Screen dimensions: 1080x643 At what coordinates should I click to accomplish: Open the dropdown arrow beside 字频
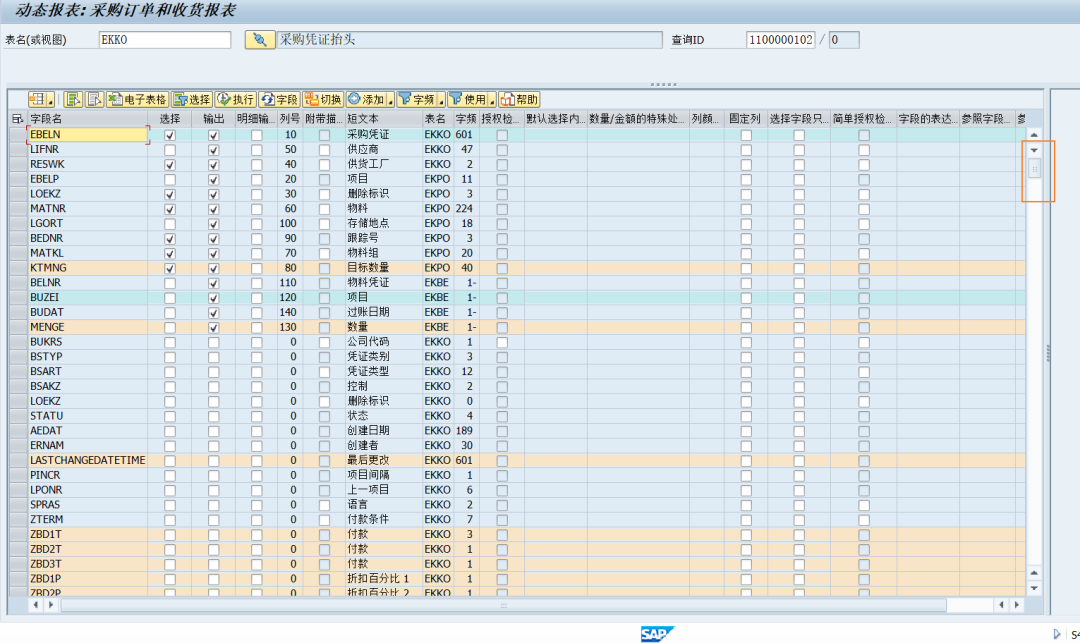[x=442, y=101]
